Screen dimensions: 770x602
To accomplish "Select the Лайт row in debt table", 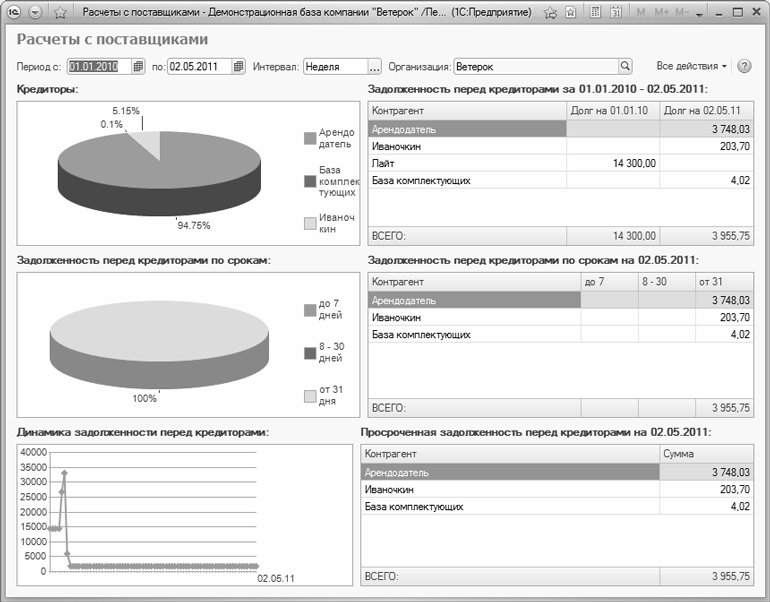I will pyautogui.click(x=561, y=164).
